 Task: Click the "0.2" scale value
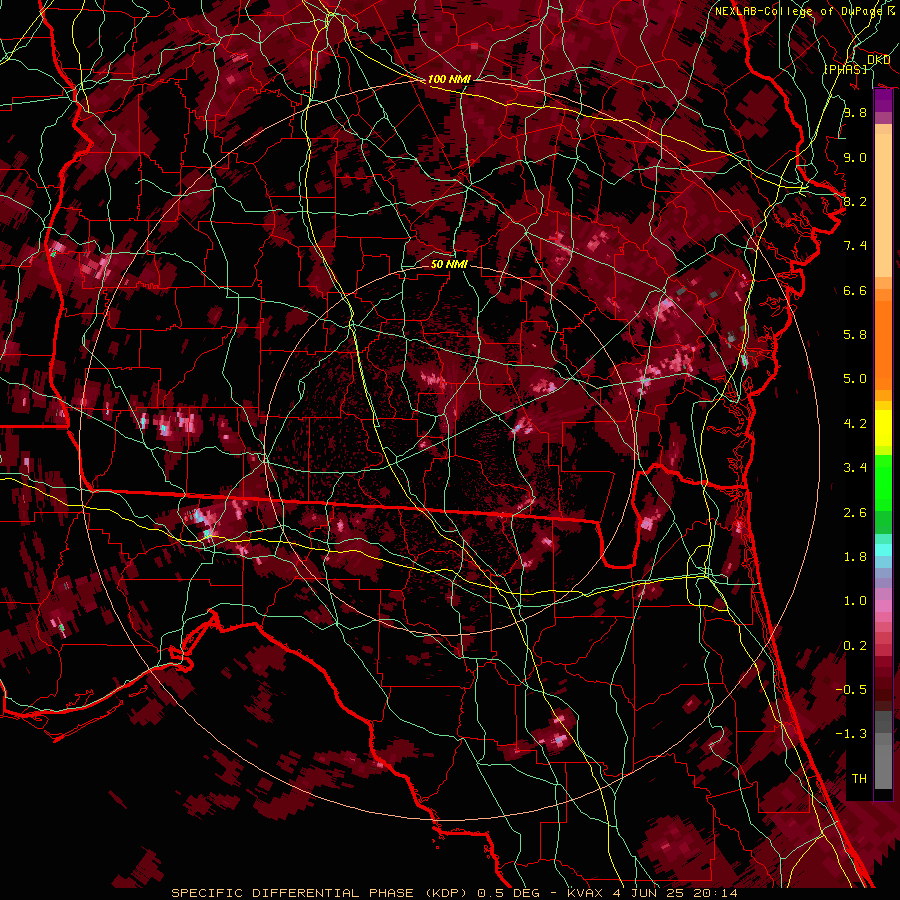pyautogui.click(x=855, y=646)
